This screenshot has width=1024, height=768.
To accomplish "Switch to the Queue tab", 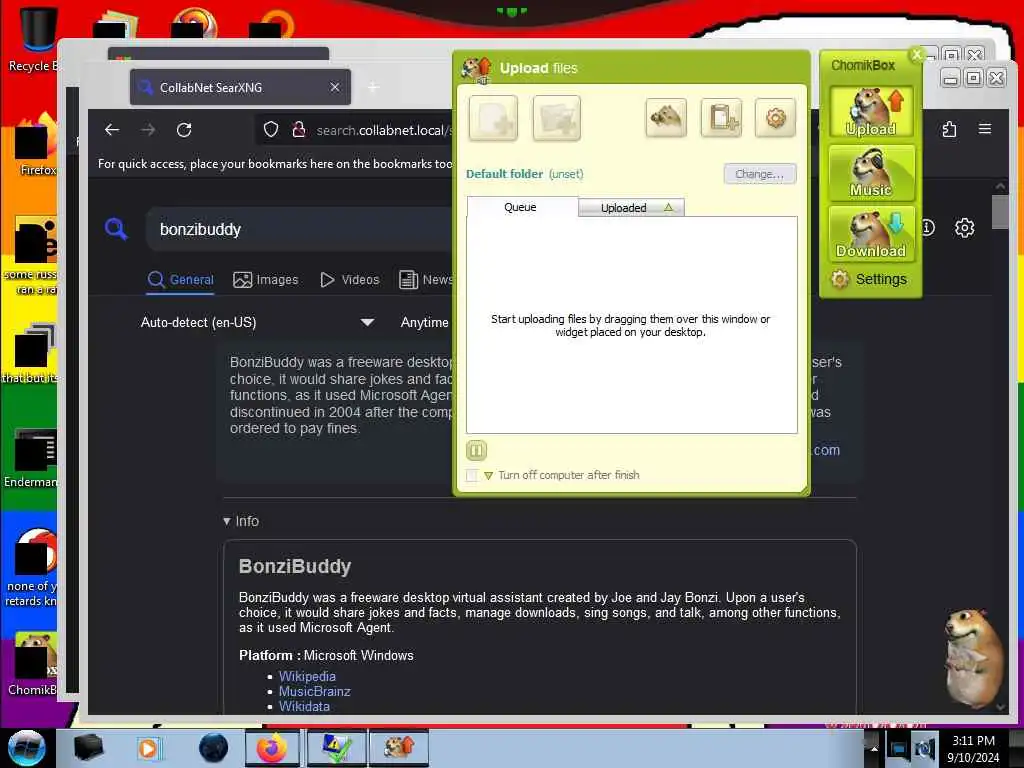I will click(x=520, y=207).
